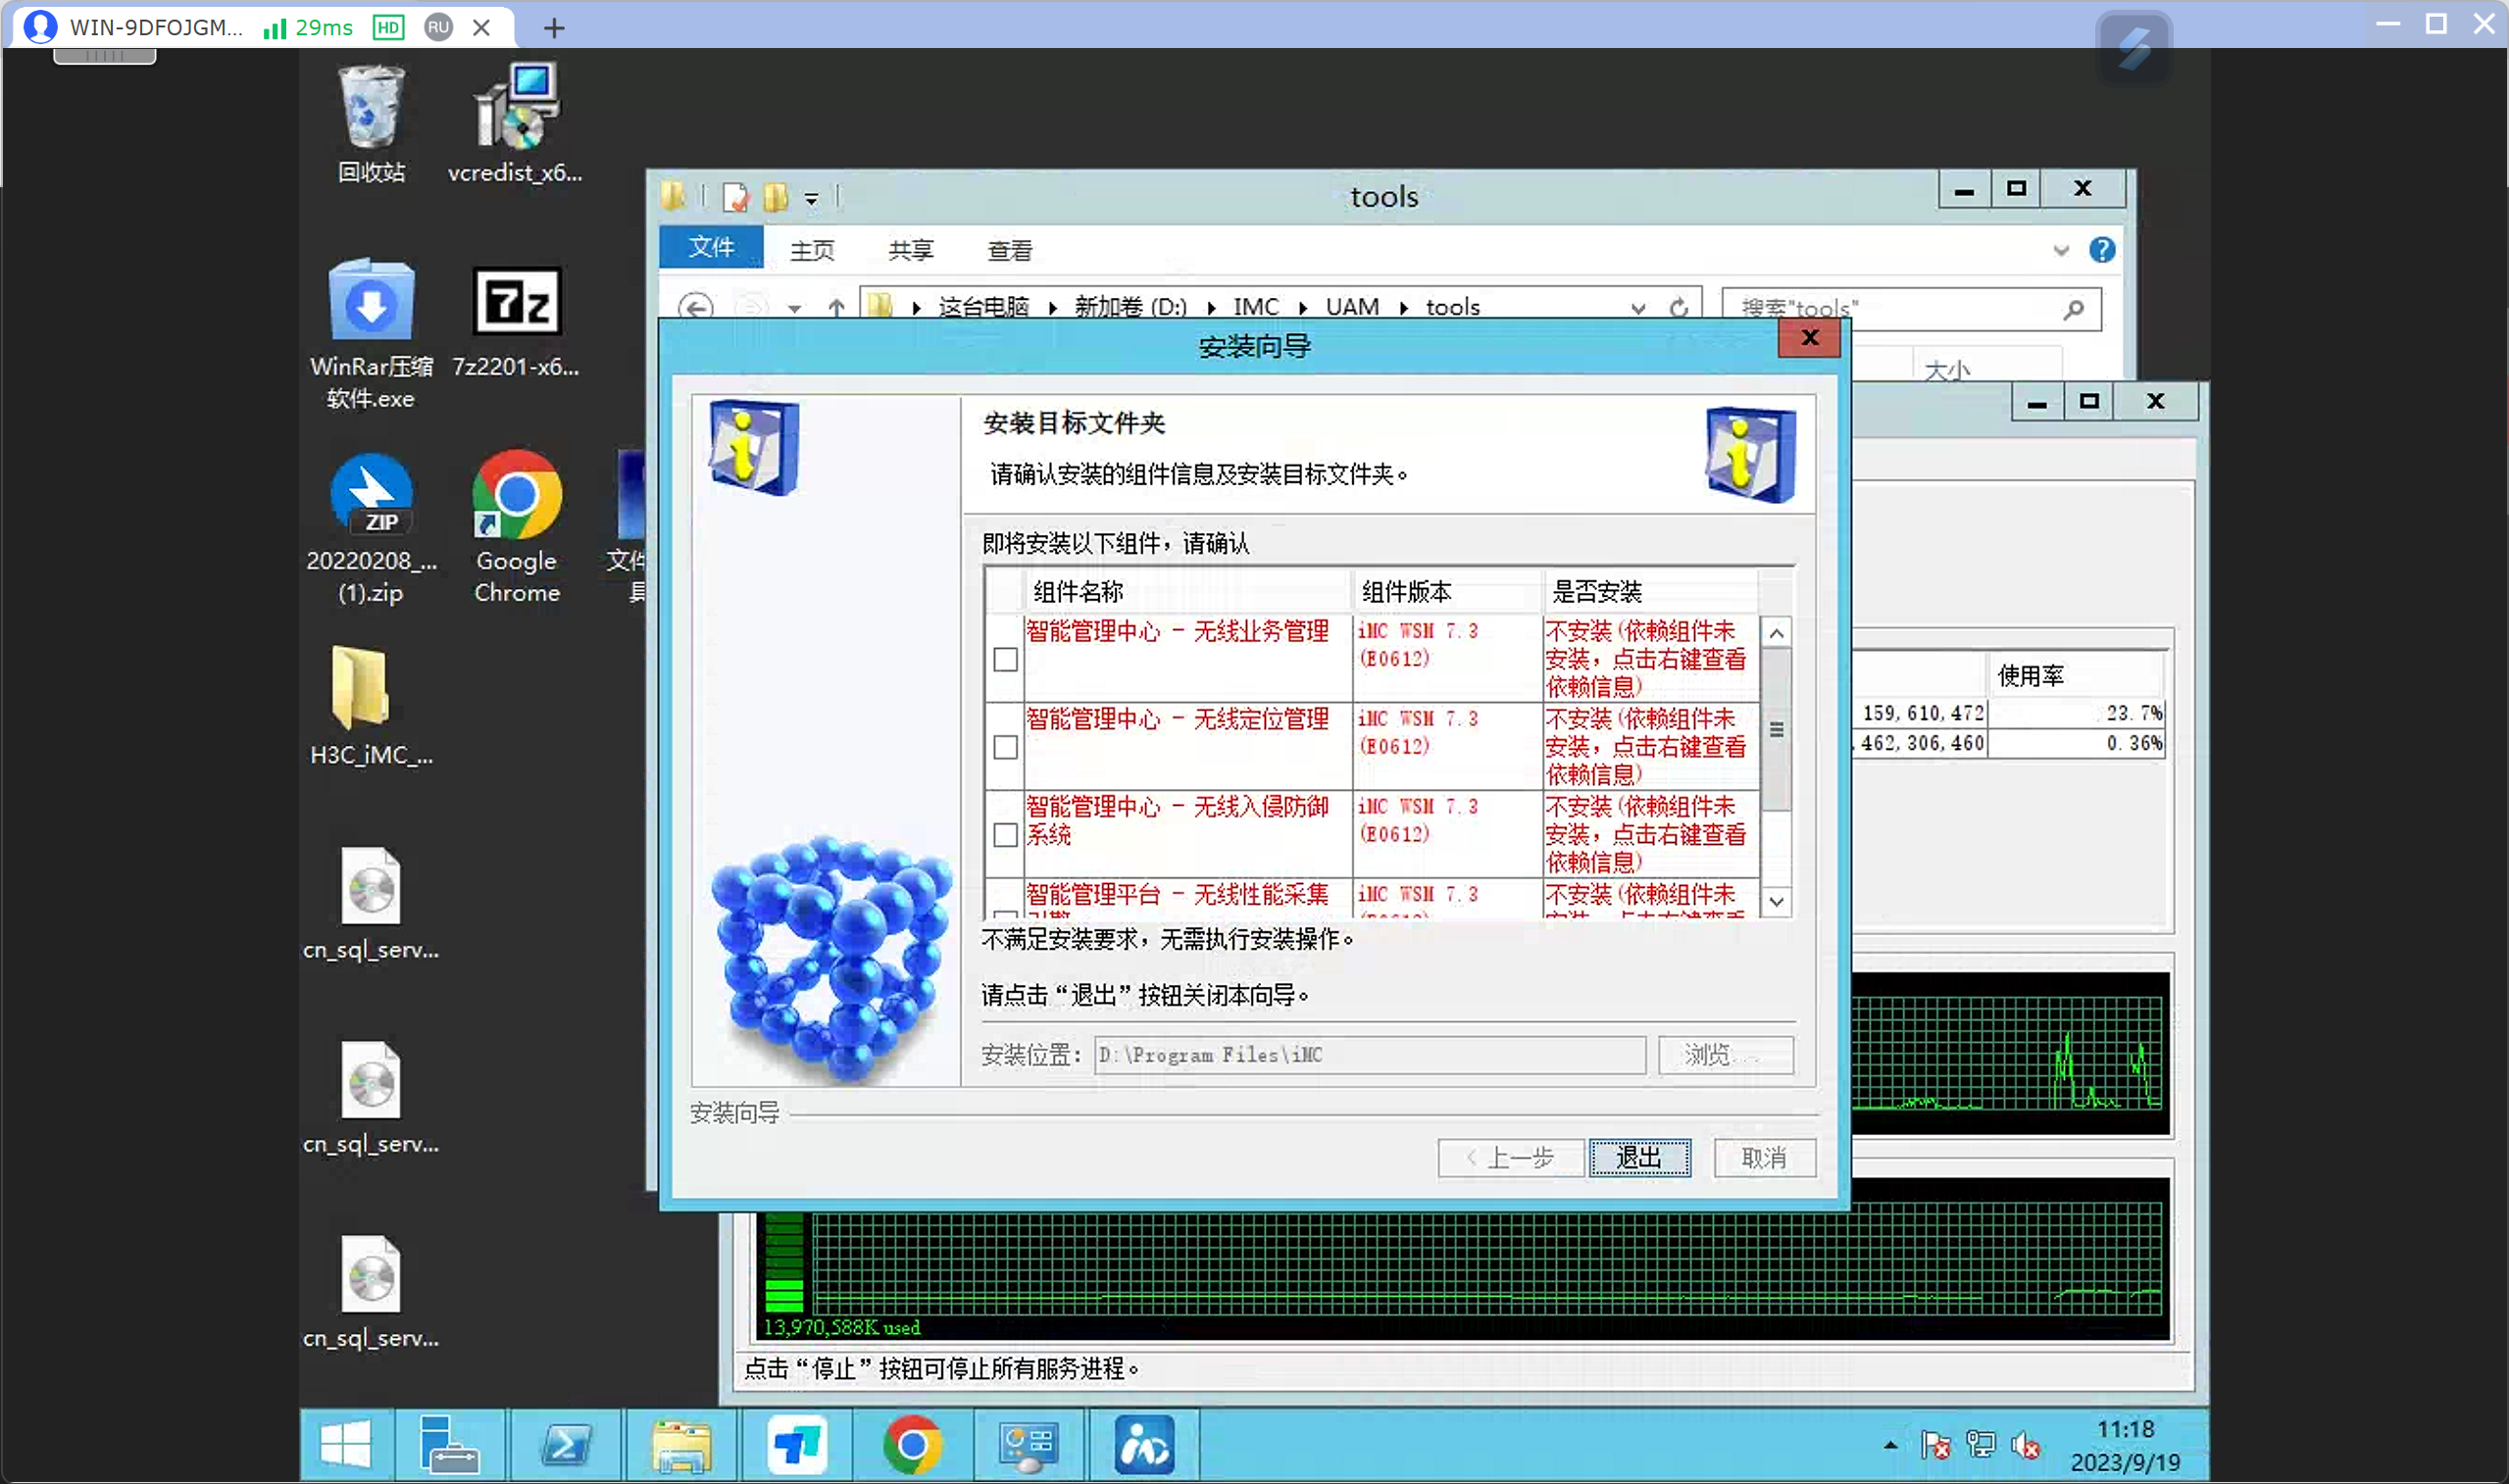Open Server Manager from the taskbar
Image resolution: width=2509 pixels, height=1484 pixels.
[x=449, y=1445]
